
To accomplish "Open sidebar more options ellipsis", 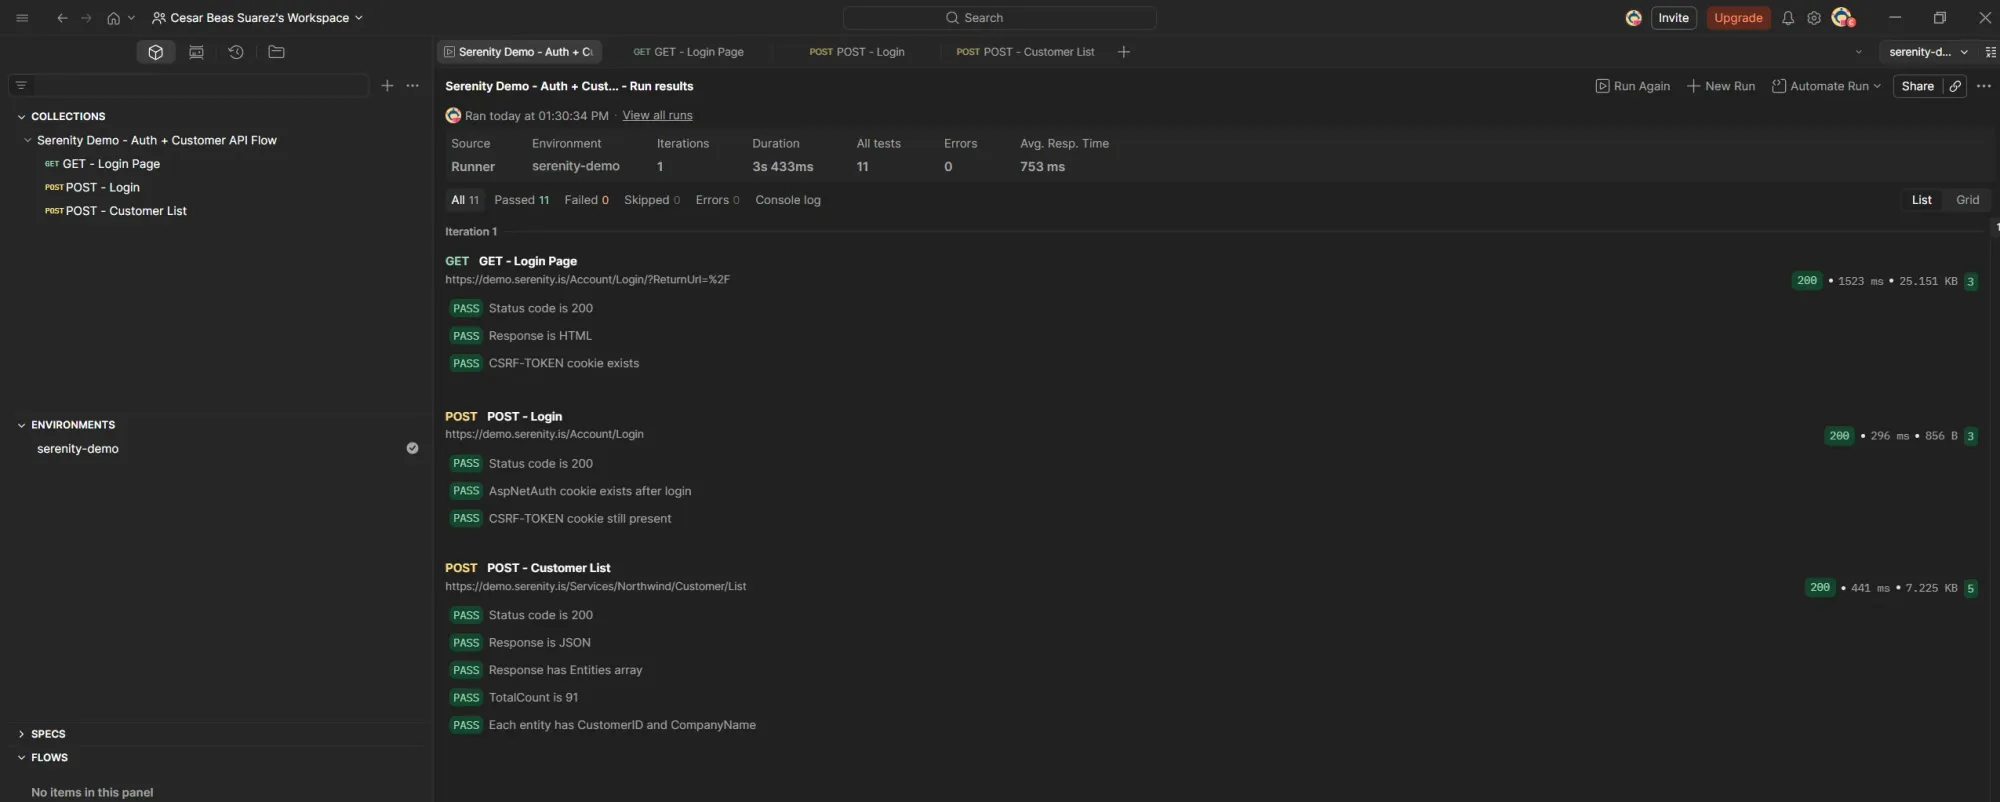I will pyautogui.click(x=412, y=86).
